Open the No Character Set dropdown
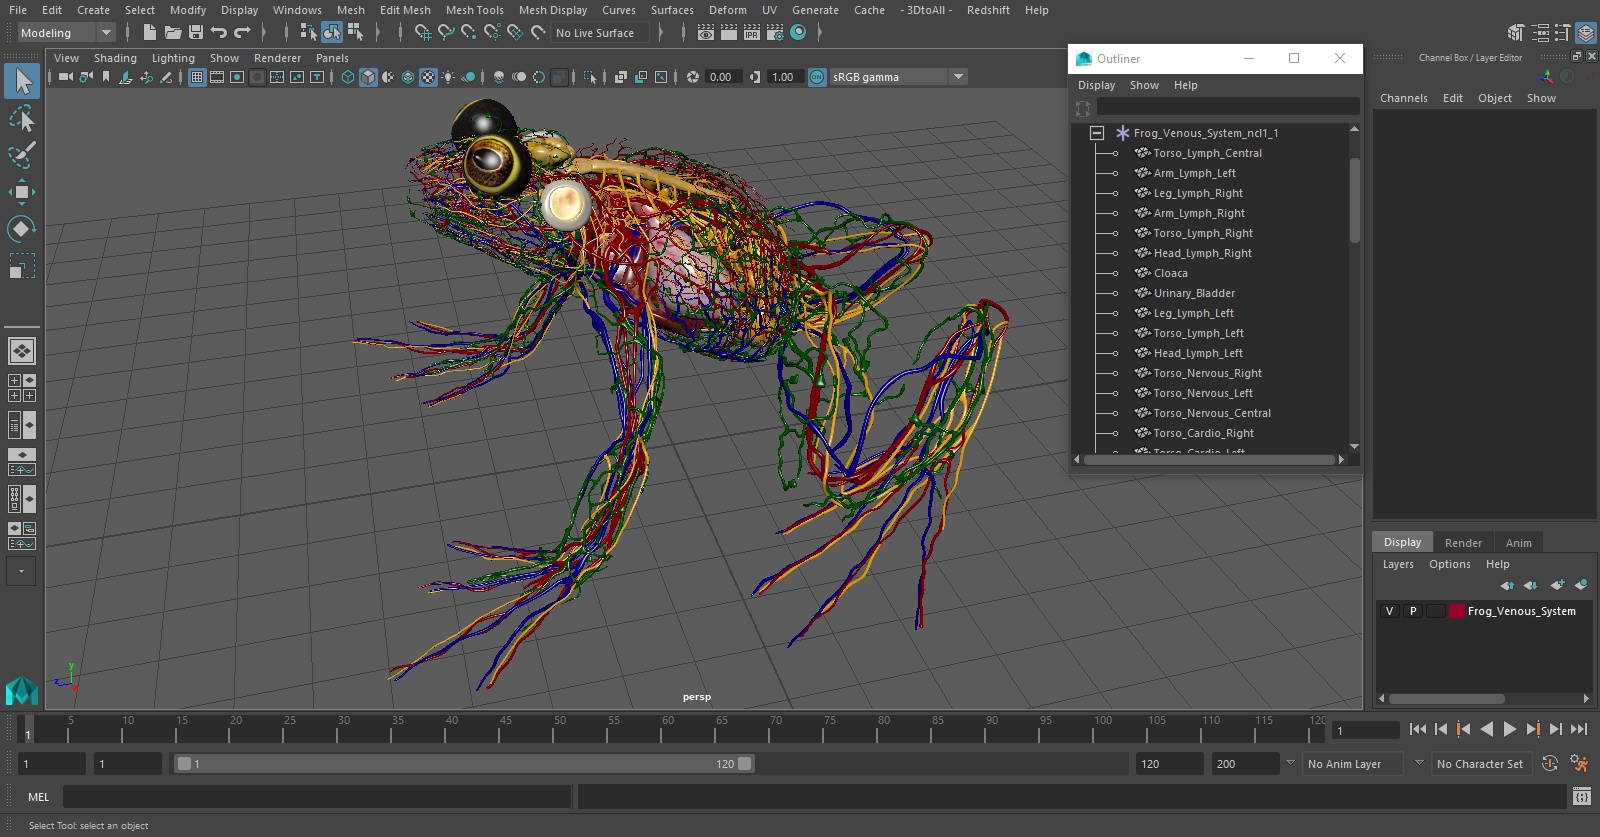The width and height of the screenshot is (1600, 837). coord(1480,764)
